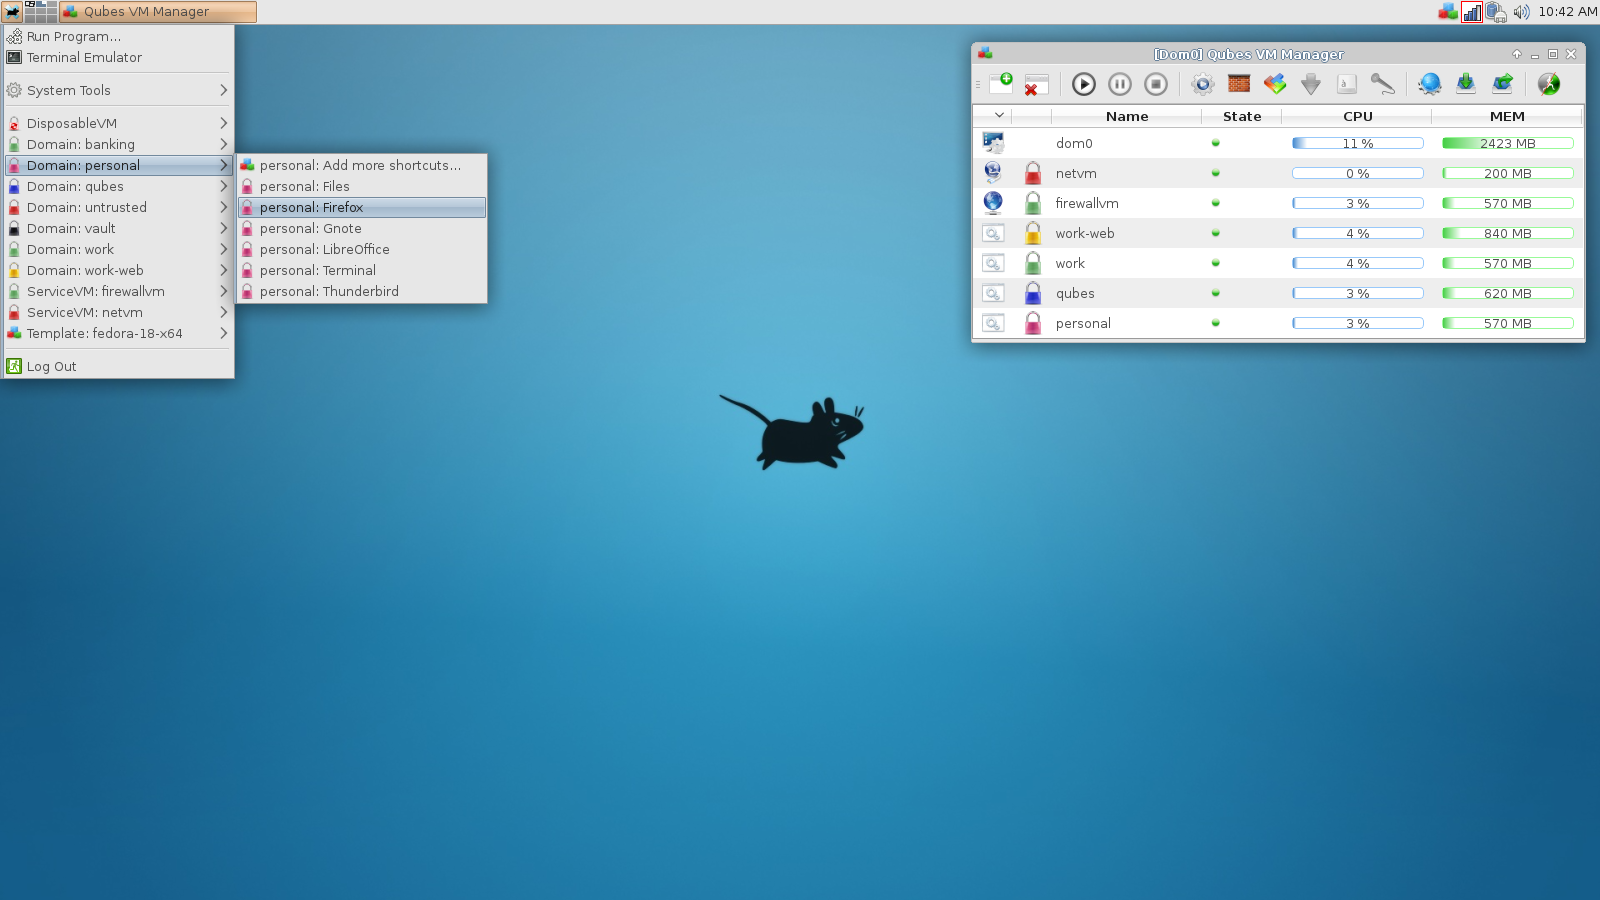The height and width of the screenshot is (900, 1600).
Task: Select the Qubes VM Manager taskbar button
Action: pyautogui.click(x=158, y=12)
